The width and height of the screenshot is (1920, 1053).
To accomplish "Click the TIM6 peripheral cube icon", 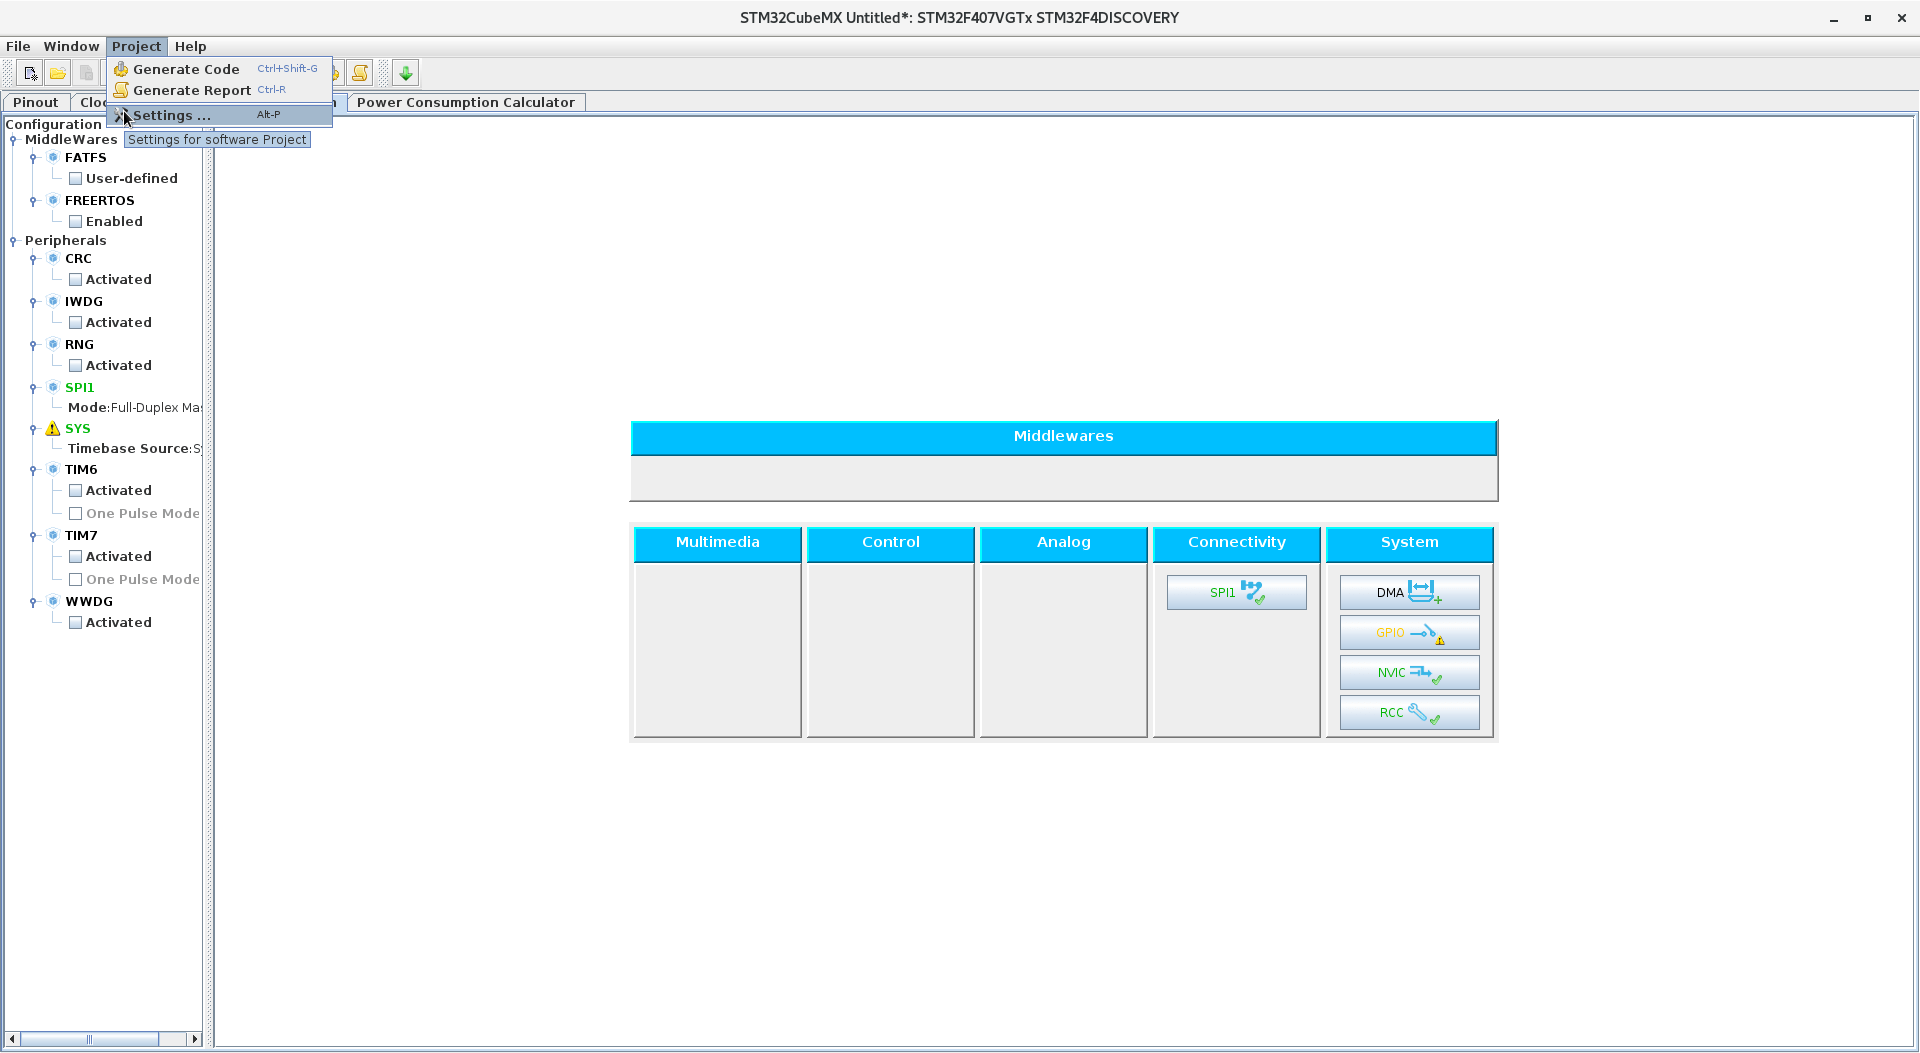I will point(53,469).
